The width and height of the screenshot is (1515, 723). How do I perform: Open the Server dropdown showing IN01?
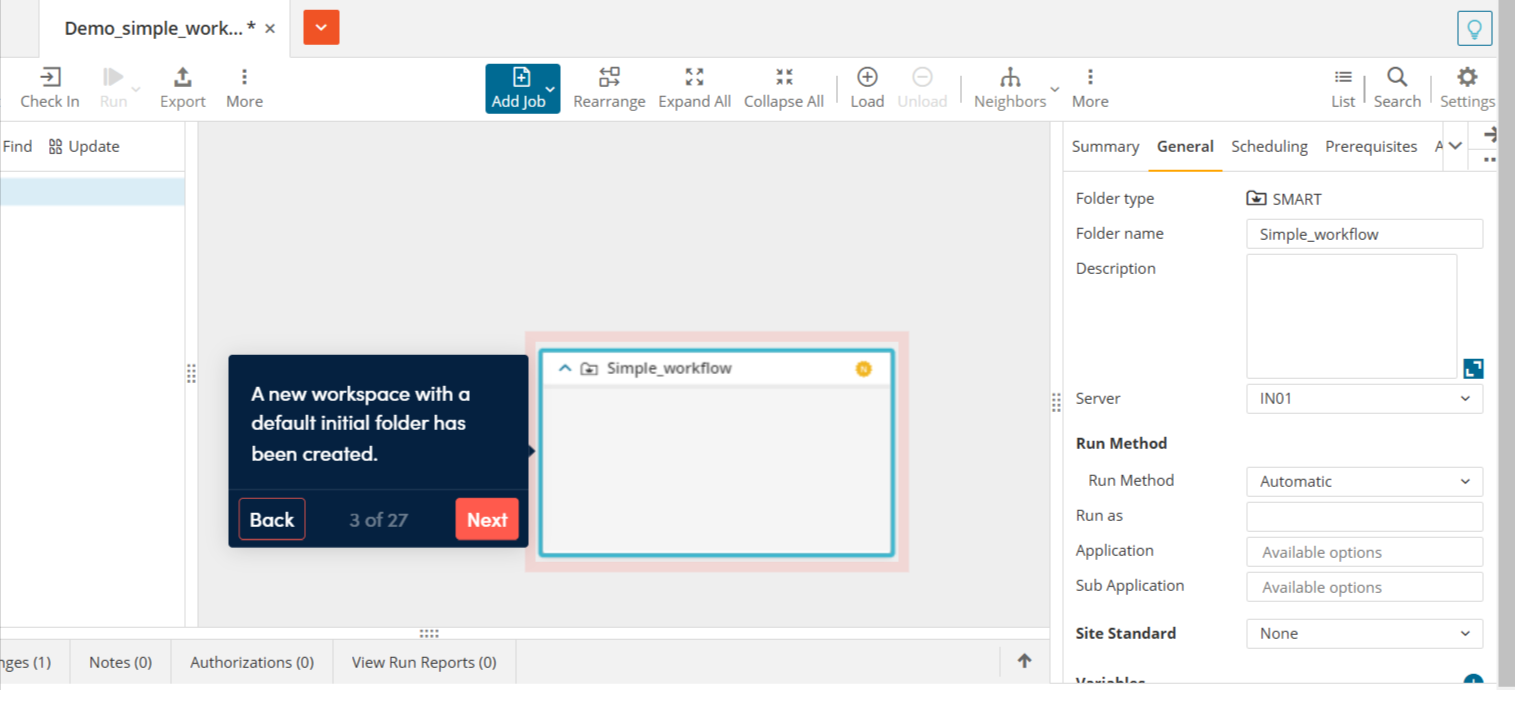tap(1364, 398)
